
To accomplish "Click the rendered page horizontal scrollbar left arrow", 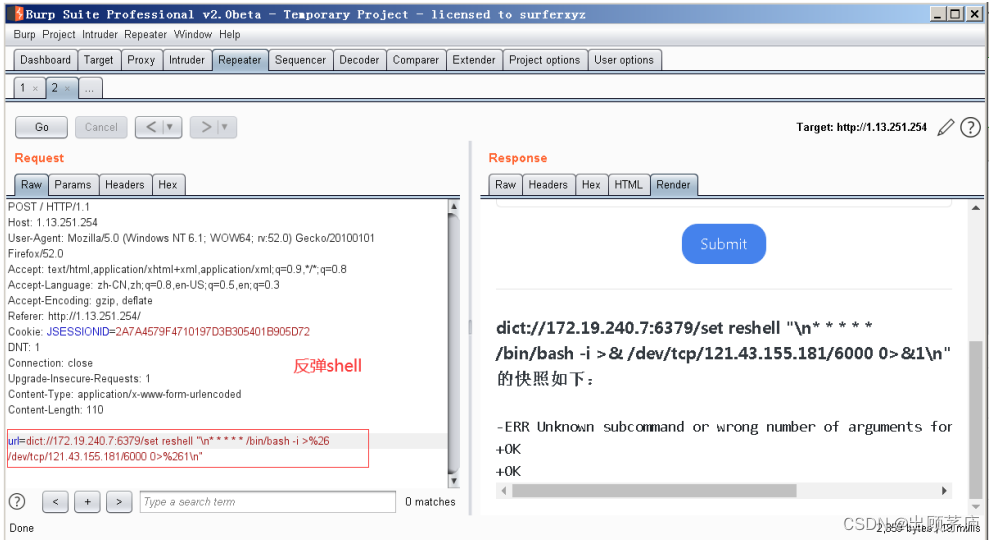I will coord(504,491).
